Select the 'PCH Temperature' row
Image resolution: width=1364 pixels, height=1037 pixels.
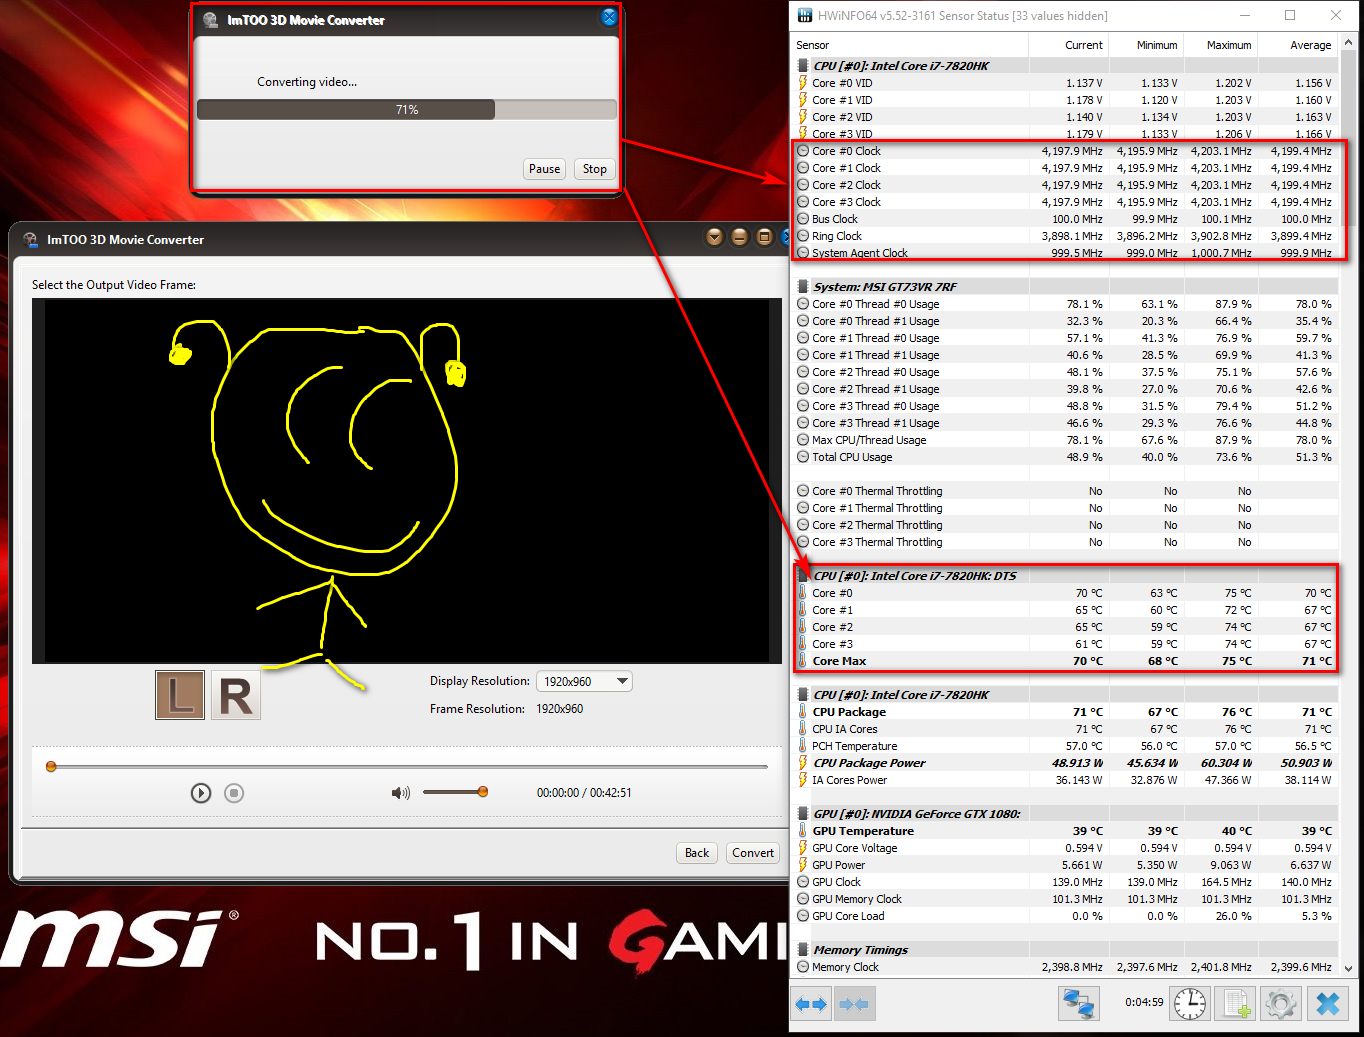click(x=1066, y=746)
